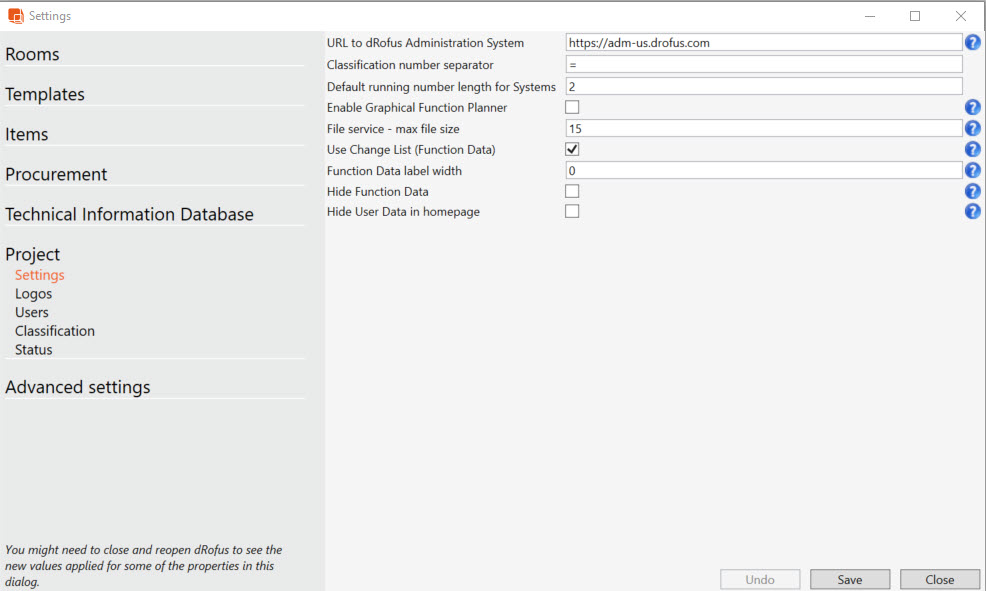Expand the Rooms section in sidebar
Image resolution: width=986 pixels, height=591 pixels.
point(32,55)
